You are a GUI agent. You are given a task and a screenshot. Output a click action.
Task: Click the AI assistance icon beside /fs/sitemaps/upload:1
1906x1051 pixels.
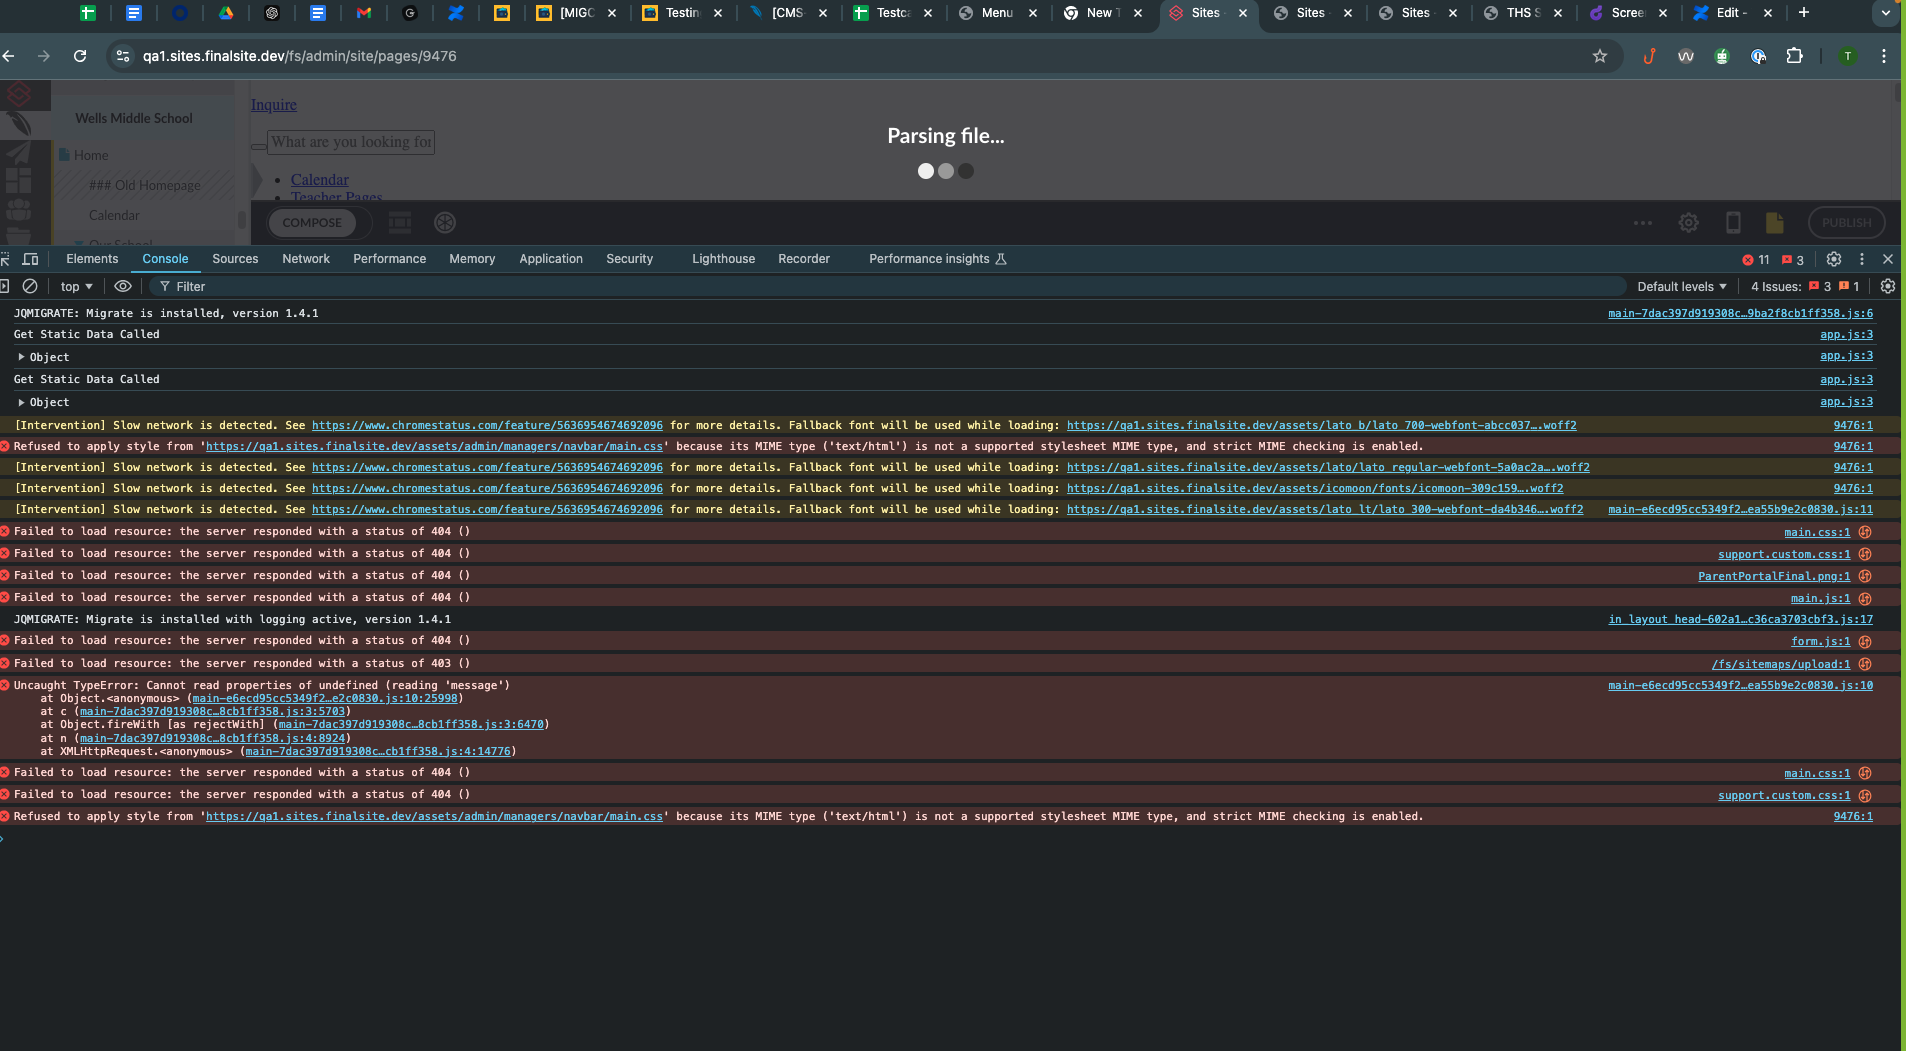click(1865, 664)
